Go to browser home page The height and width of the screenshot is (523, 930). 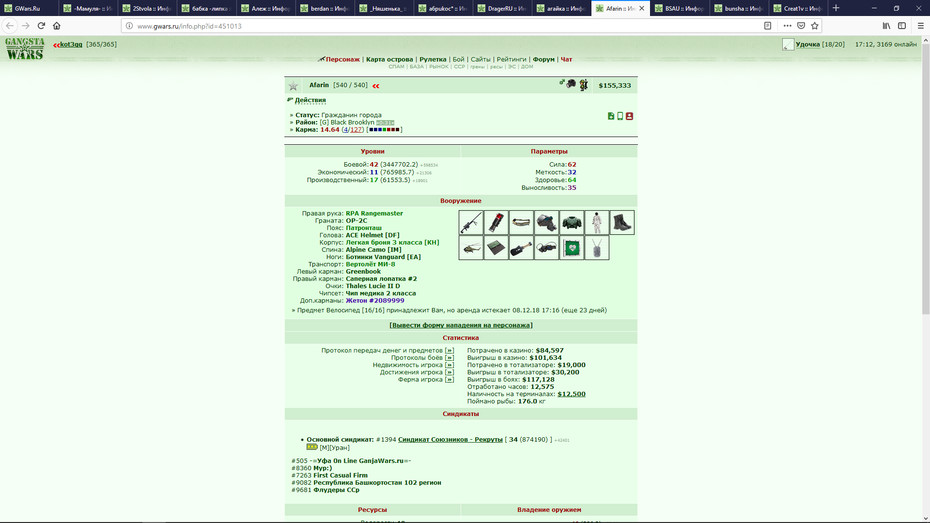coord(57,25)
